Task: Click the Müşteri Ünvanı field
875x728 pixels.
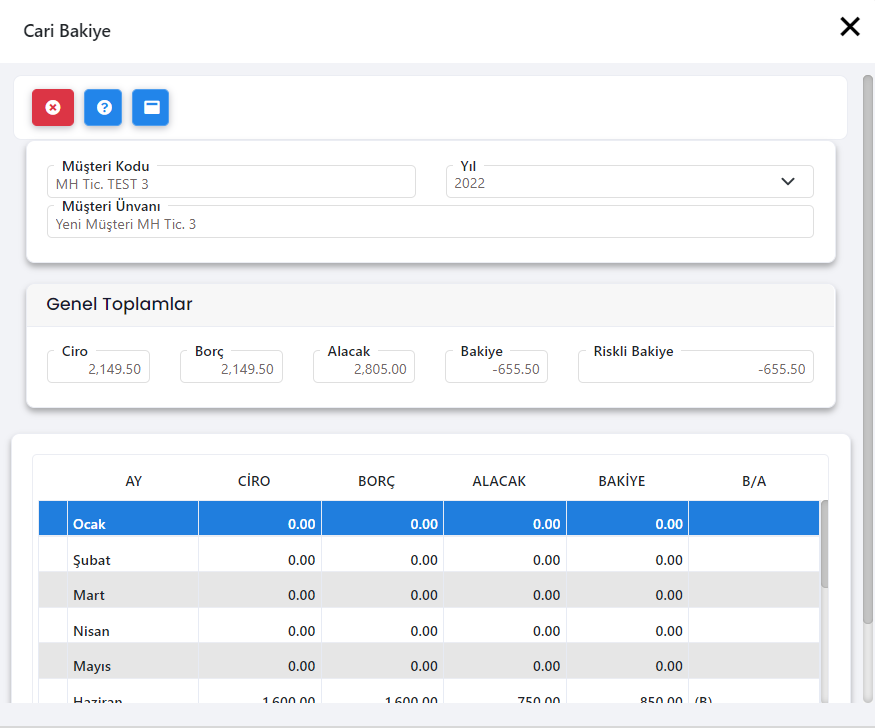Action: click(430, 224)
